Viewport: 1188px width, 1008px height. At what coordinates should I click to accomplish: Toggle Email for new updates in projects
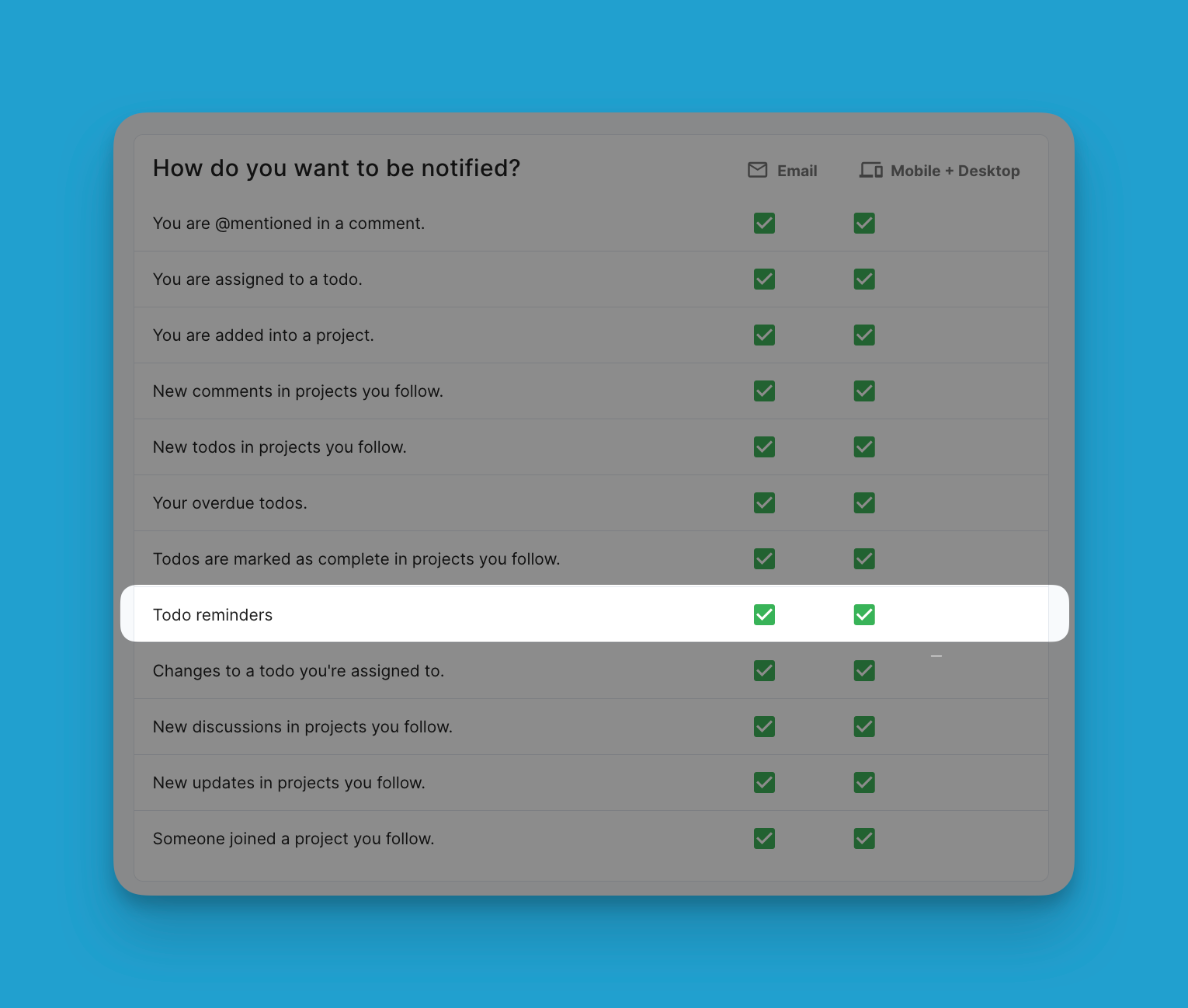tap(764, 783)
